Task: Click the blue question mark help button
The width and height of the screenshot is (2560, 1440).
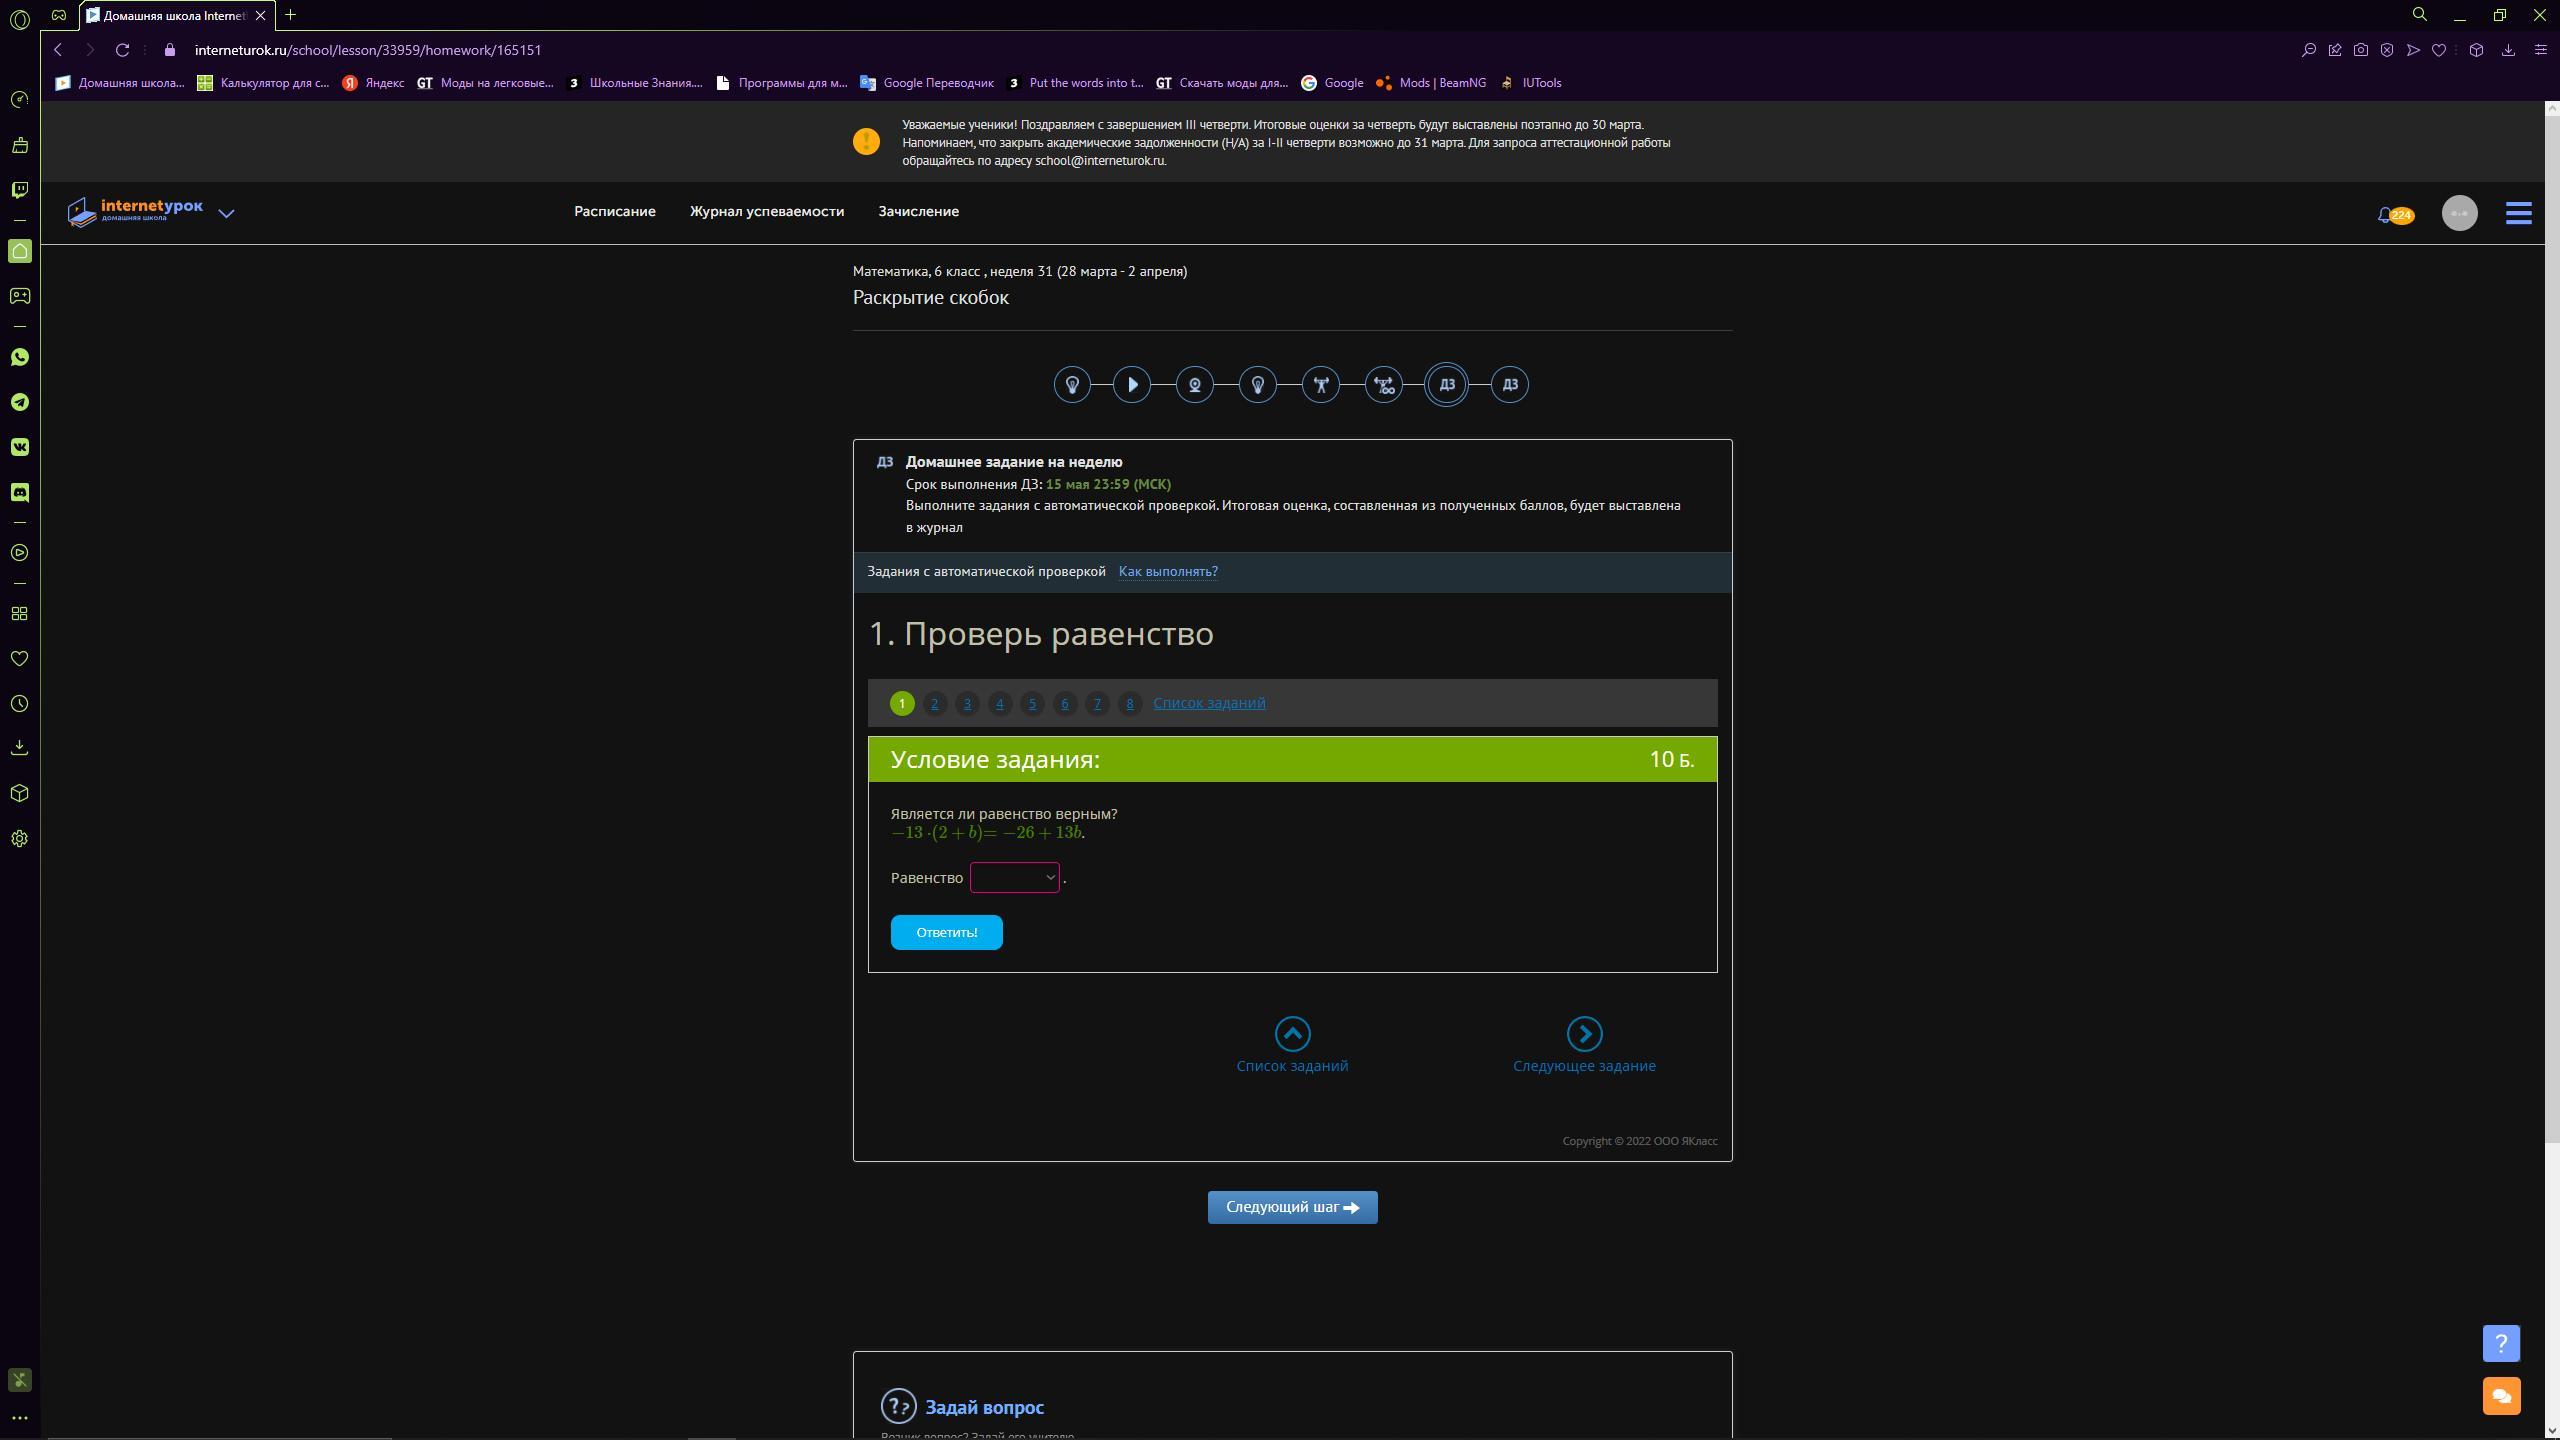Action: point(2500,1343)
